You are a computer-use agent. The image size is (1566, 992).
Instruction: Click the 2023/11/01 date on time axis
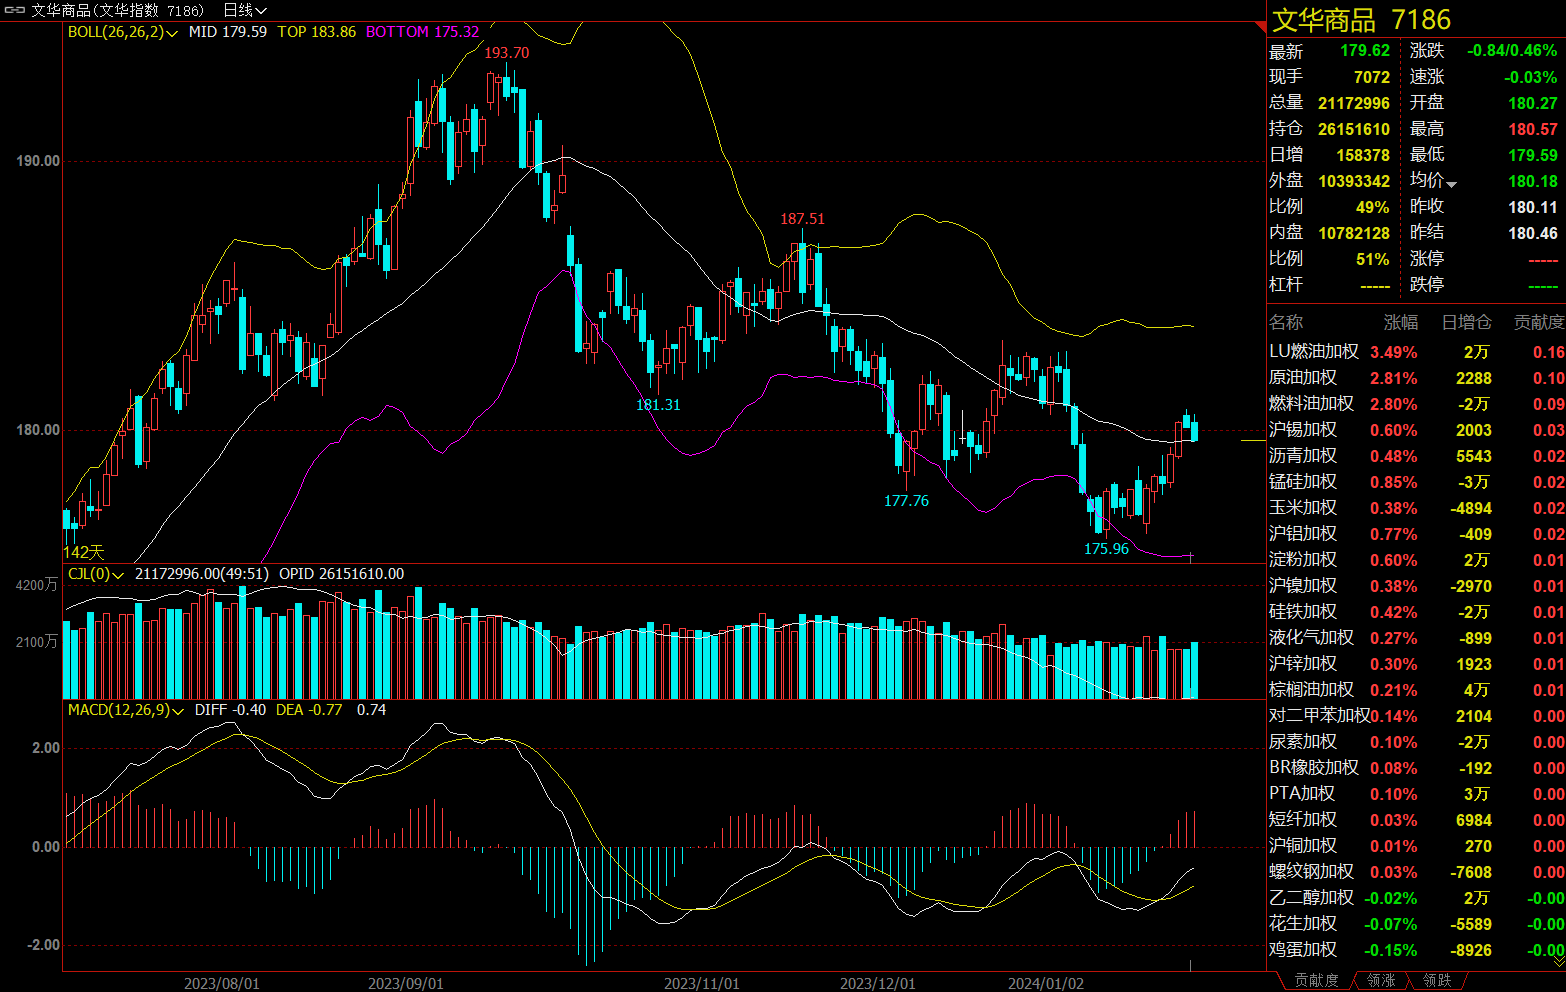point(702,983)
